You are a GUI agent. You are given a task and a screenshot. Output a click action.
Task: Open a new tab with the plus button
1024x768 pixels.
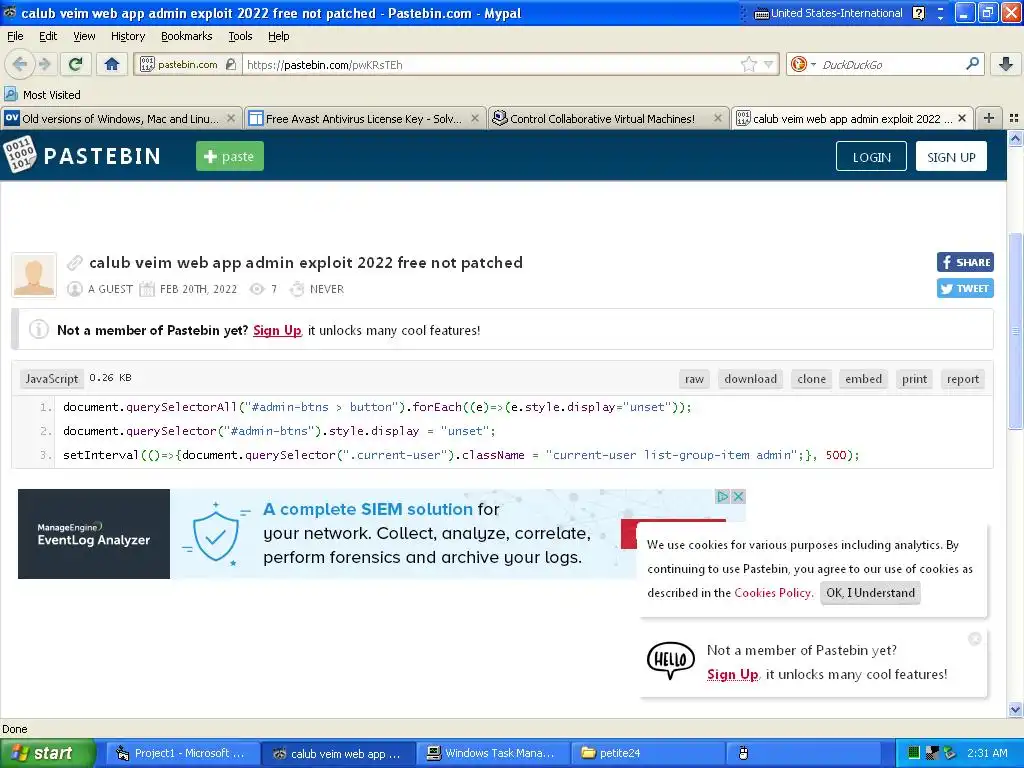click(x=989, y=118)
